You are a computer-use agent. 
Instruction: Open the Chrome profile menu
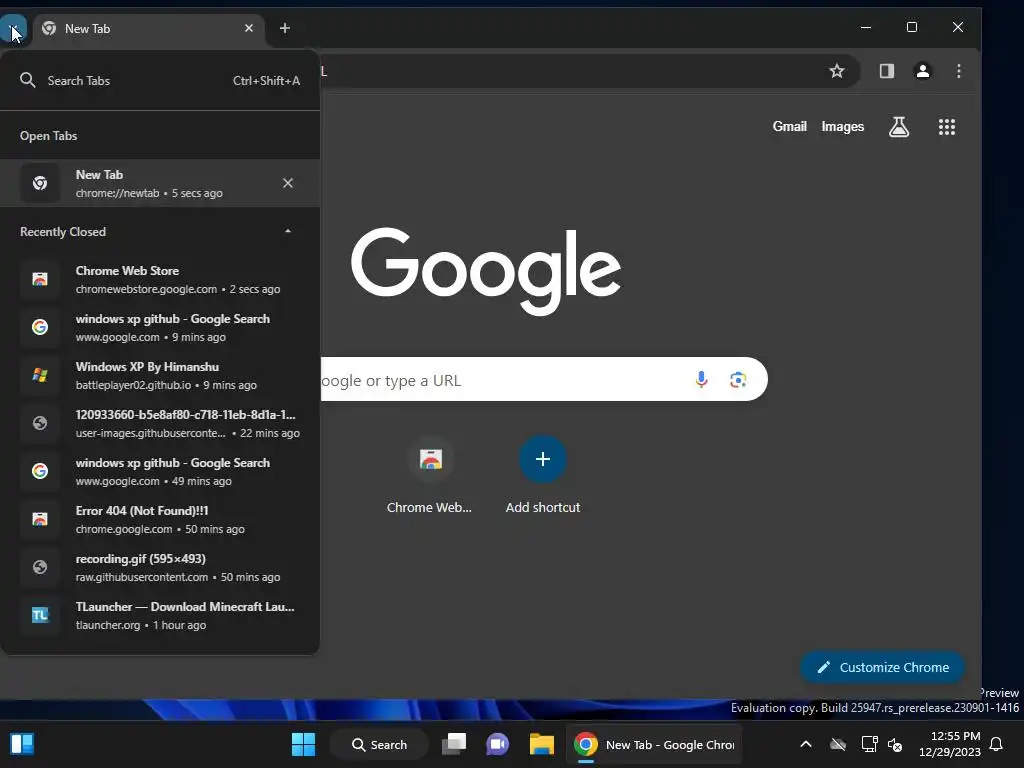coord(923,71)
